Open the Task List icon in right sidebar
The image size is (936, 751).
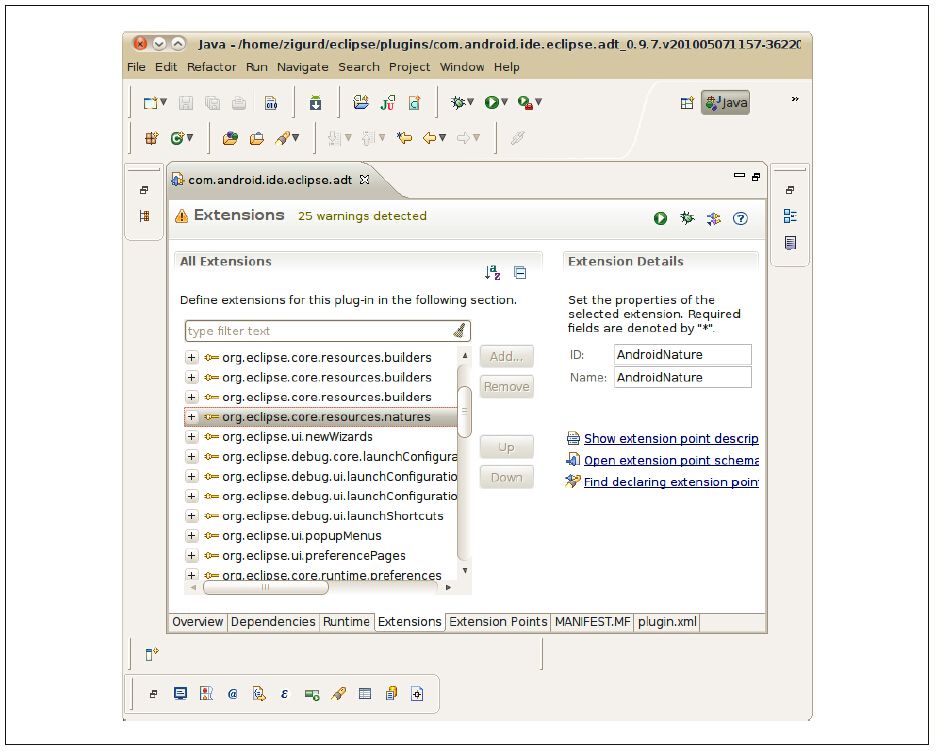[x=790, y=243]
